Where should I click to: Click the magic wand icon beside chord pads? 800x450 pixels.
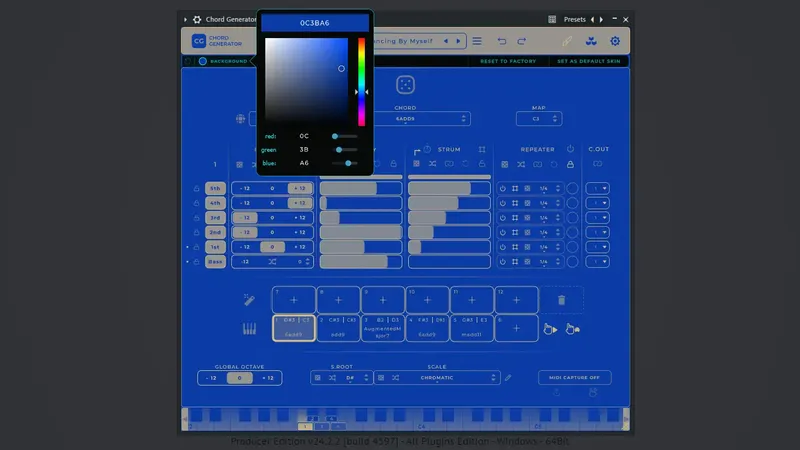click(x=249, y=299)
